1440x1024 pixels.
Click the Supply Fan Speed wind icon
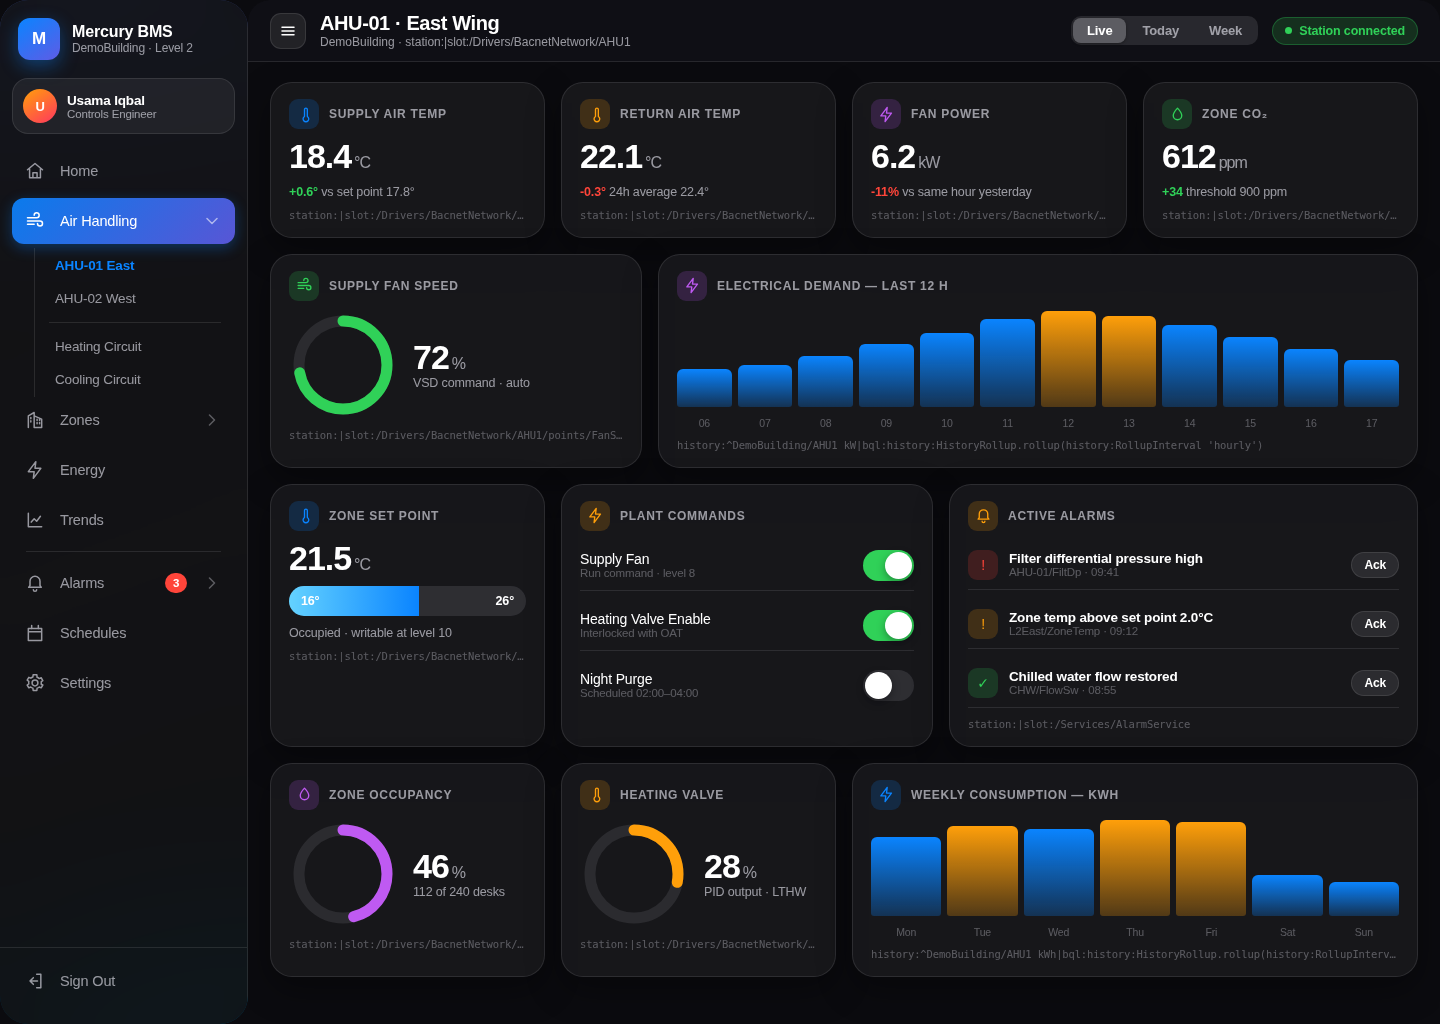click(304, 286)
